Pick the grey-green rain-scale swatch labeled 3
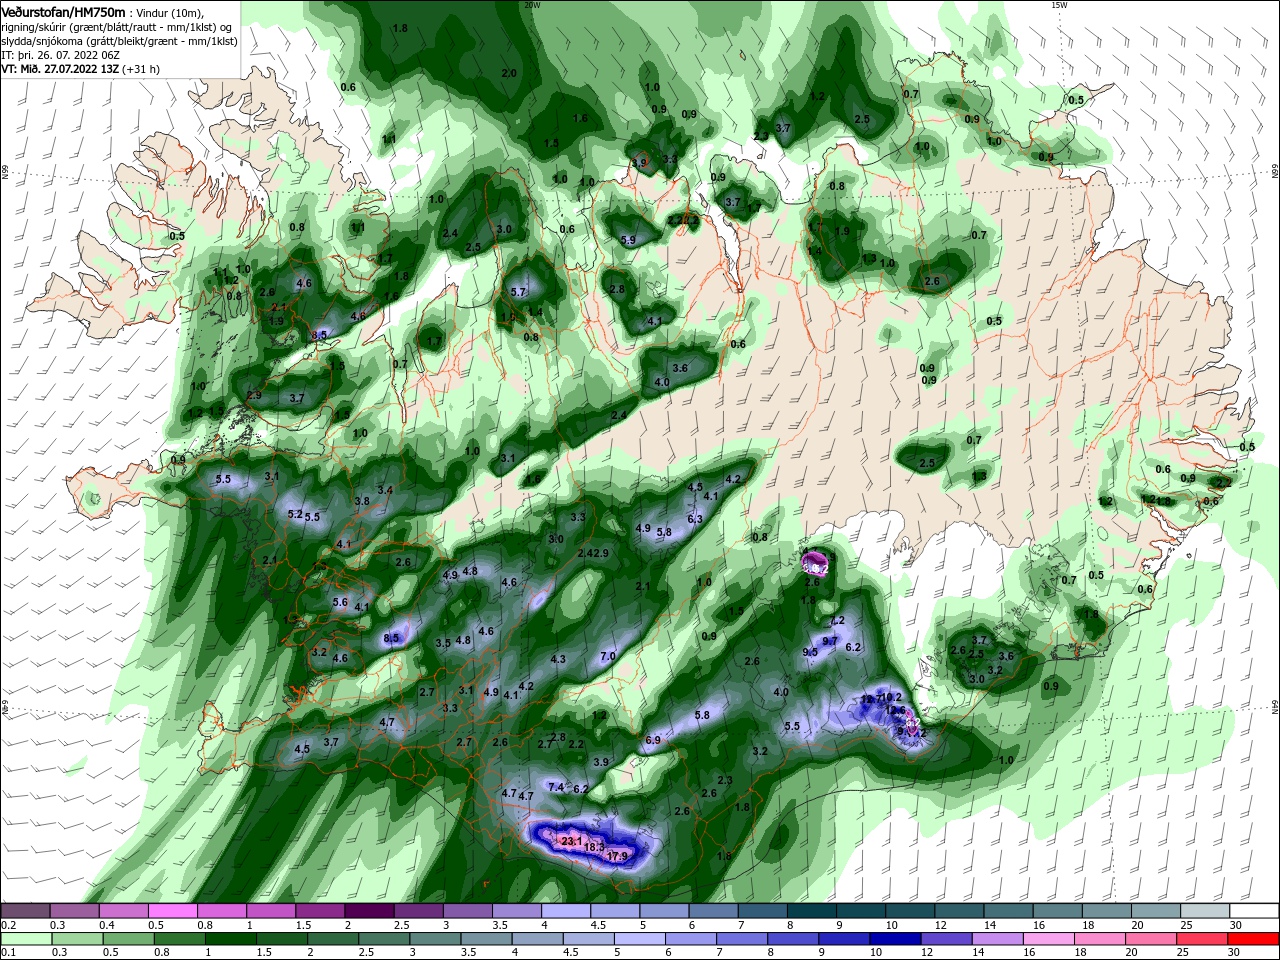 433,939
